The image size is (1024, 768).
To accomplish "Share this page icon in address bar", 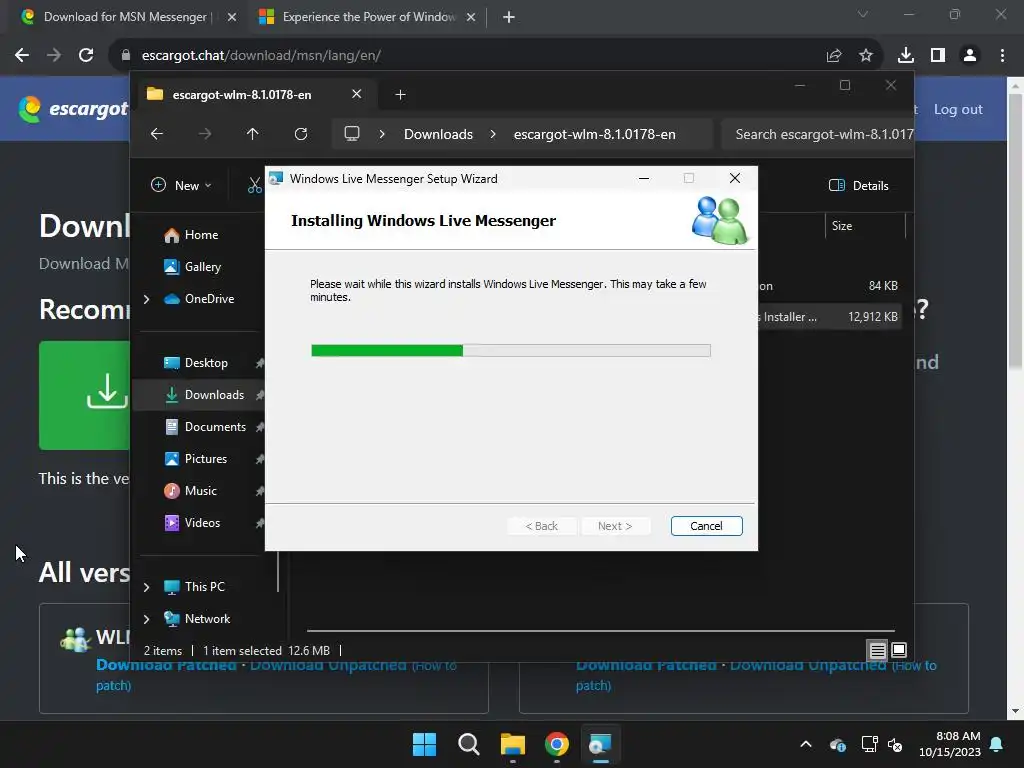I will coord(834,56).
